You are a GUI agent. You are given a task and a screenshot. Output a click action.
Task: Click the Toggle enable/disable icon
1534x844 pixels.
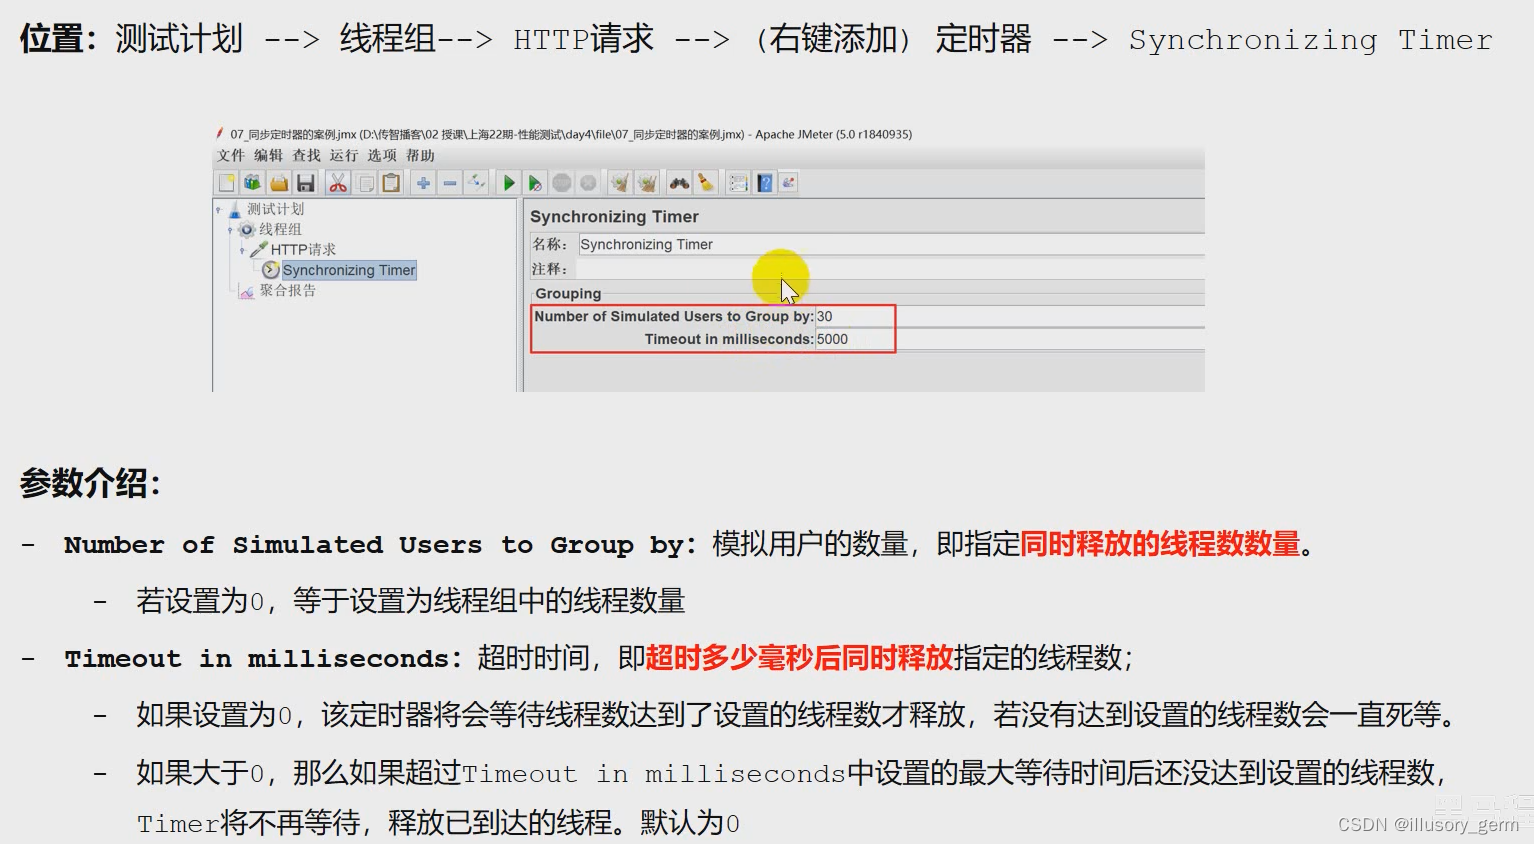point(477,183)
